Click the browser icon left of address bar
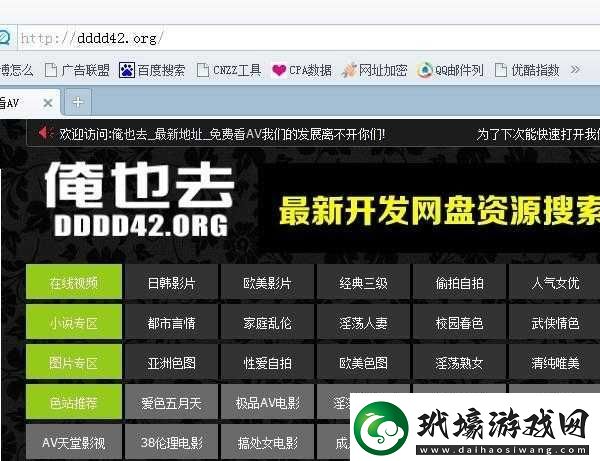Image resolution: width=600 pixels, height=461 pixels. click(5, 38)
